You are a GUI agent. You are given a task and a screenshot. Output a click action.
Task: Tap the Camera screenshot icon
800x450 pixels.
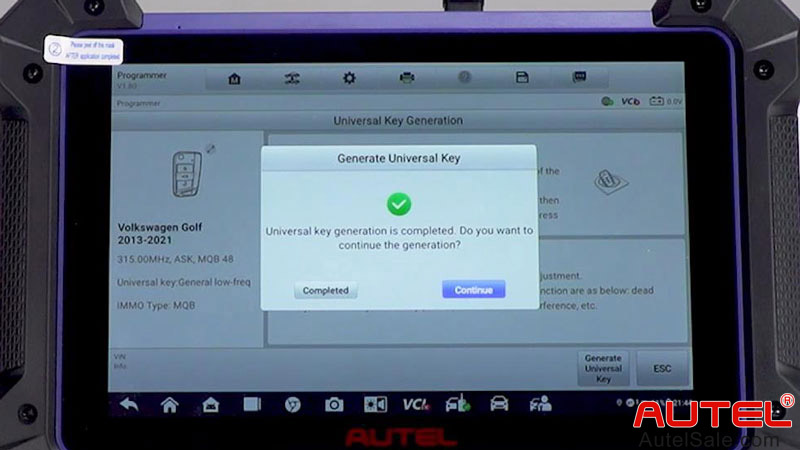coord(334,405)
